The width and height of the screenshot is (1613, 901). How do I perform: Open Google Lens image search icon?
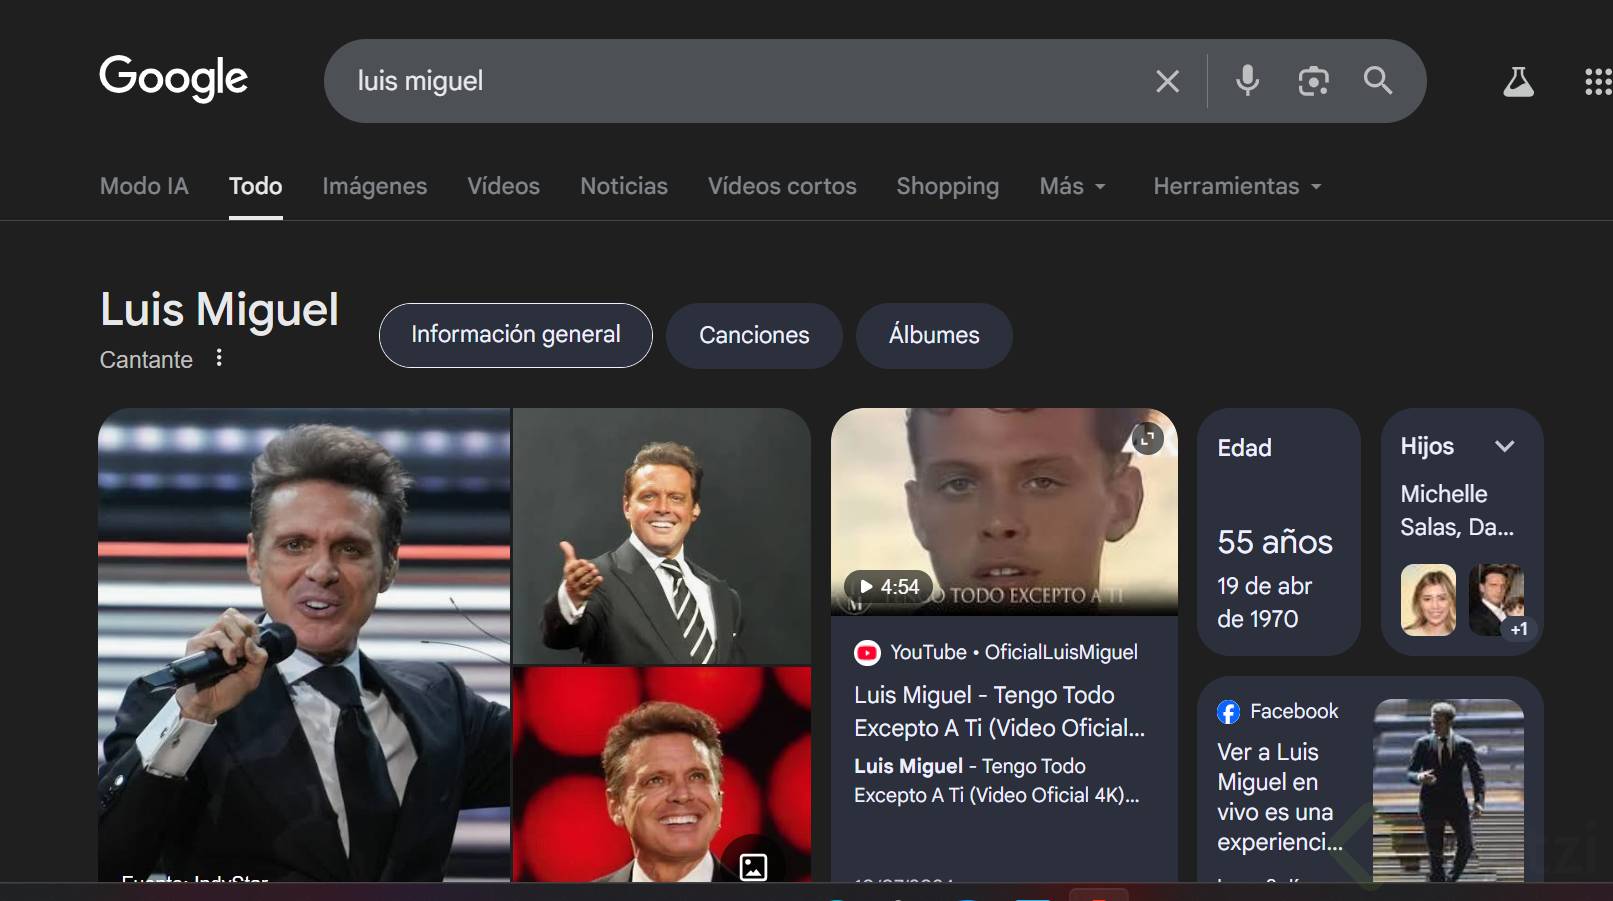point(1313,80)
